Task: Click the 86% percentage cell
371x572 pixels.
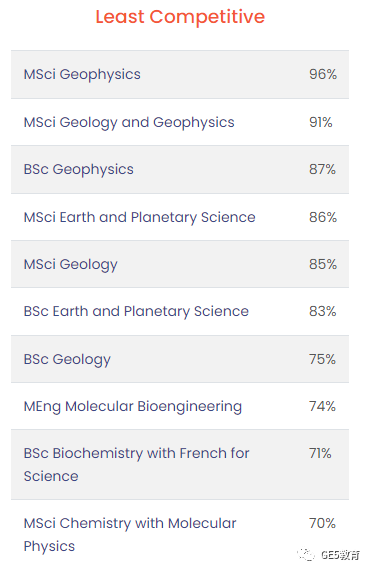Action: [x=323, y=217]
